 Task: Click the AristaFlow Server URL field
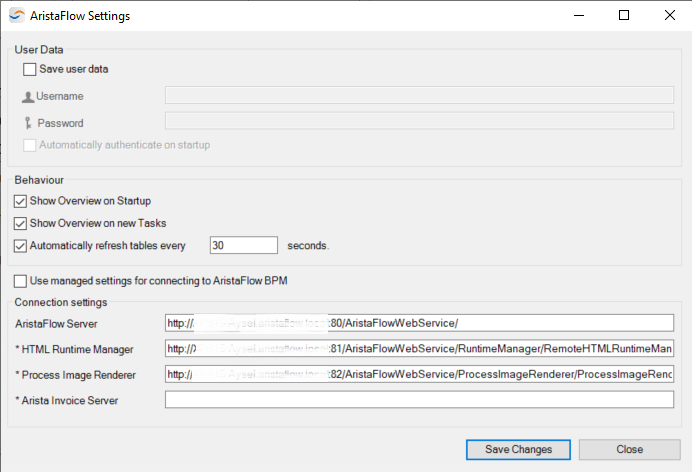[x=419, y=323]
